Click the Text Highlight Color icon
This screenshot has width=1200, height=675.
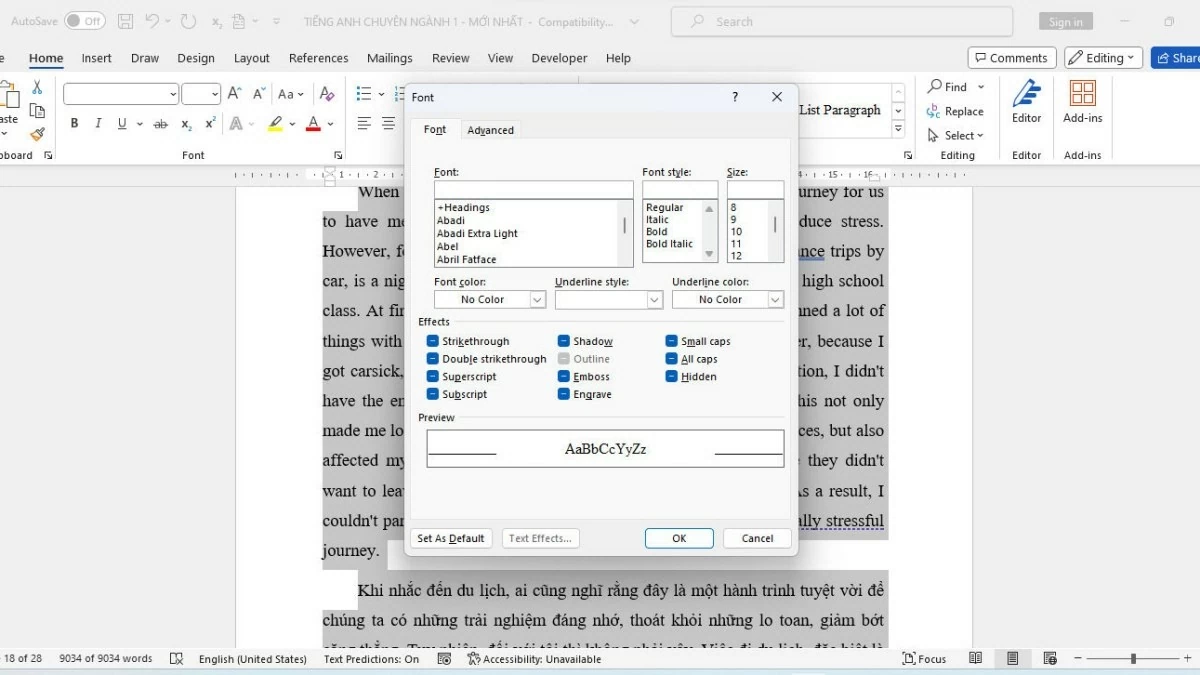click(275, 123)
